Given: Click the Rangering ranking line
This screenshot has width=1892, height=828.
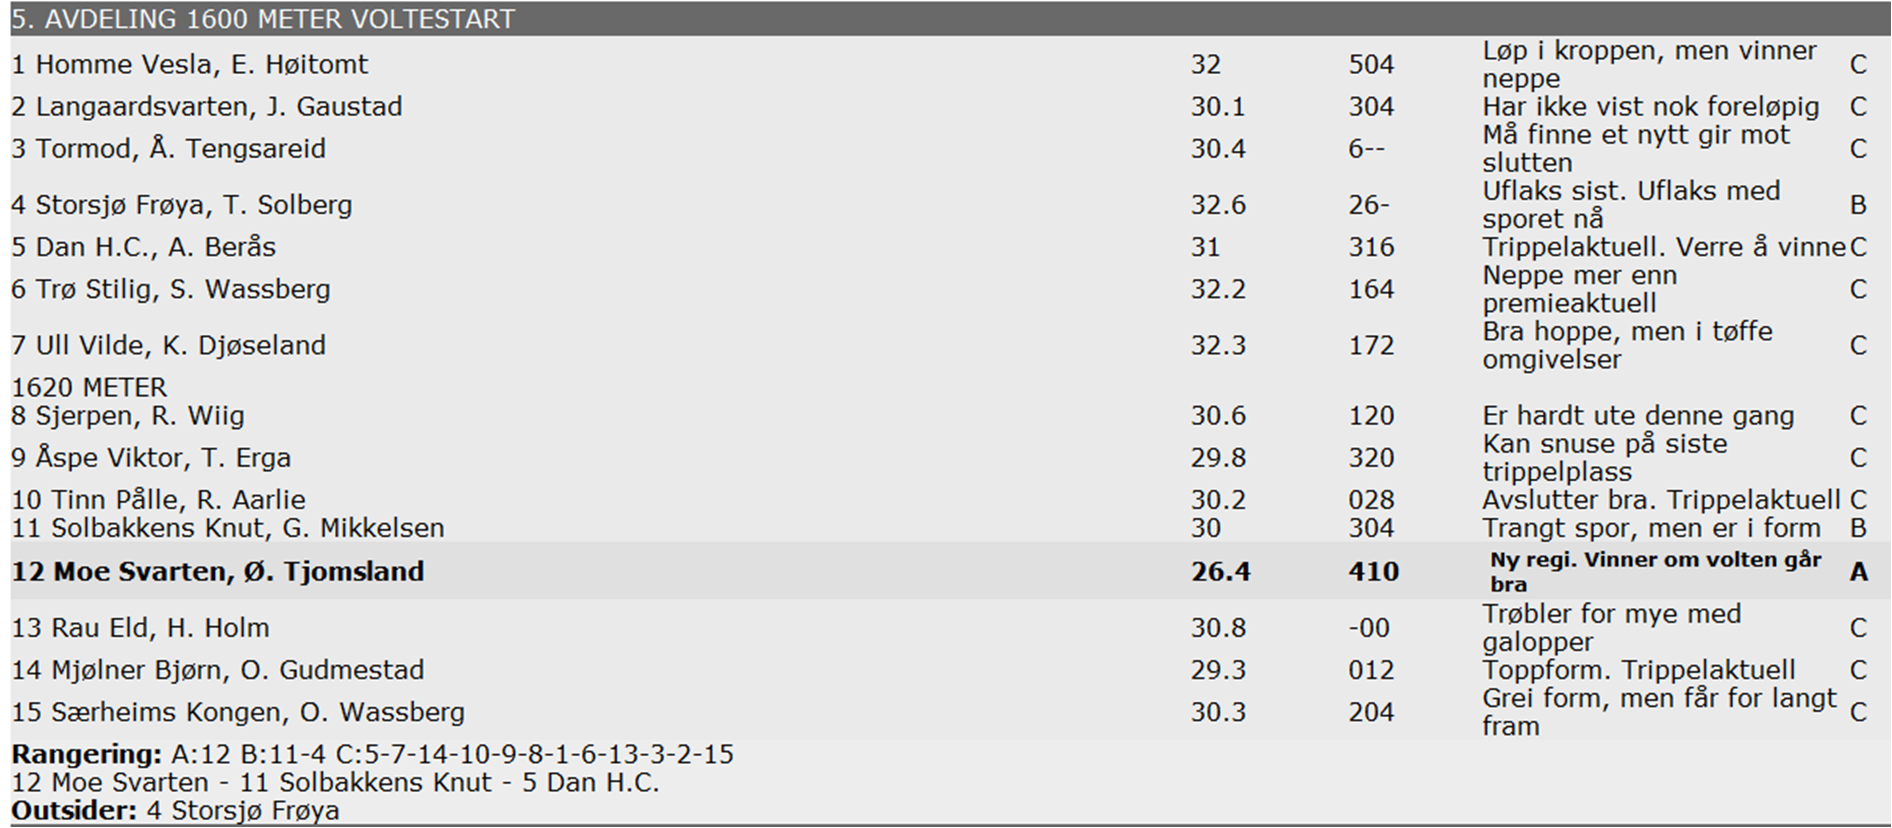Looking at the screenshot, I should [372, 754].
